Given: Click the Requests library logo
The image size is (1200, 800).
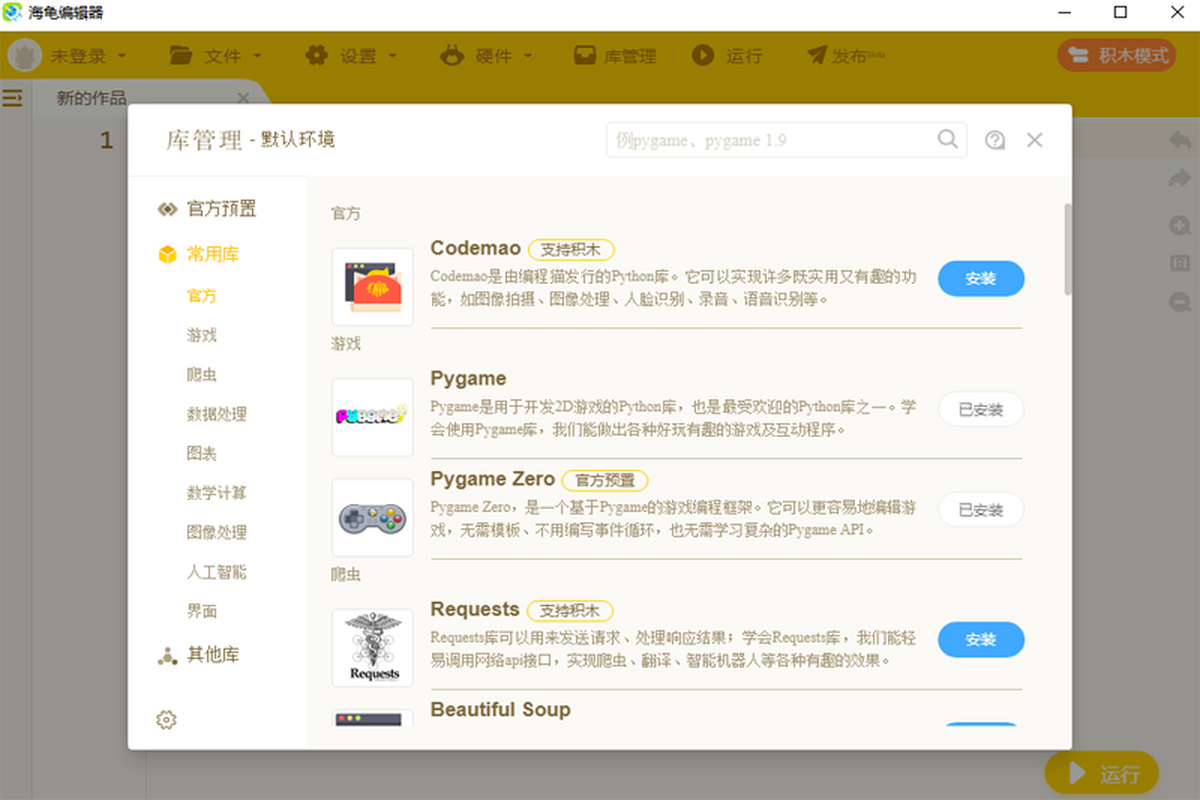Looking at the screenshot, I should 372,648.
